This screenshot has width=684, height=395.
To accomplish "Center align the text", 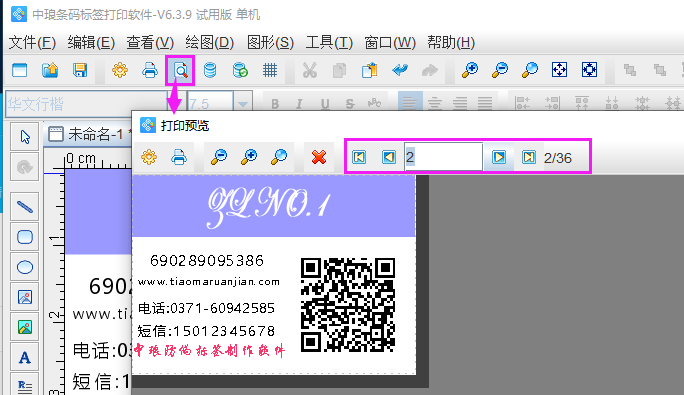I will [434, 103].
